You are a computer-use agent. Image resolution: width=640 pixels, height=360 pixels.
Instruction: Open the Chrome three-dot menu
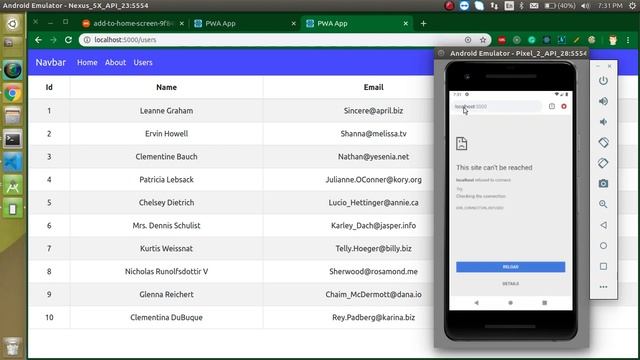[628, 40]
